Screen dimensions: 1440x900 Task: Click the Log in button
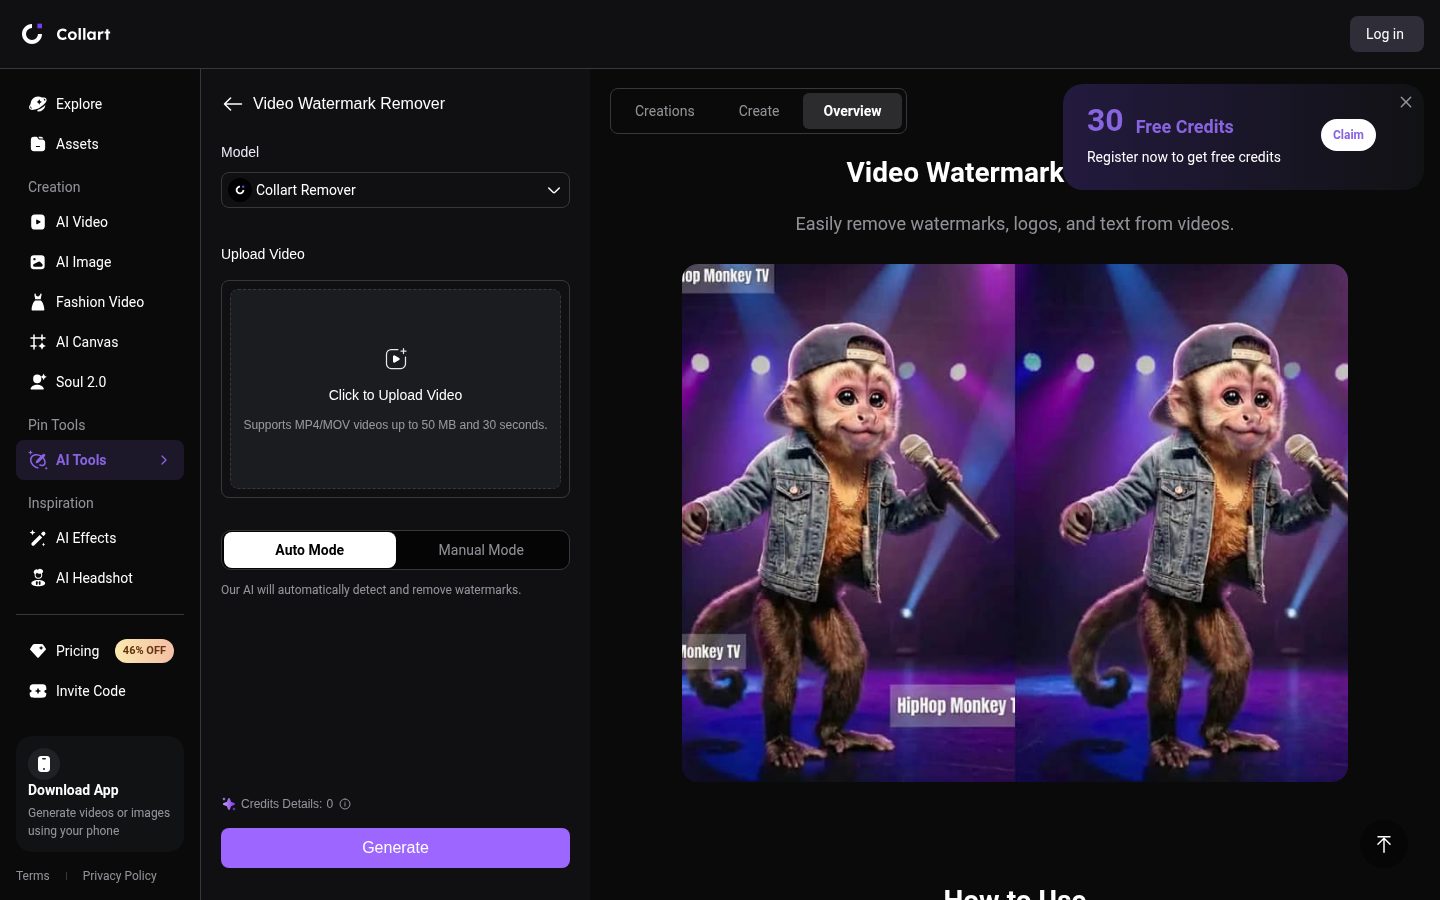1385,34
